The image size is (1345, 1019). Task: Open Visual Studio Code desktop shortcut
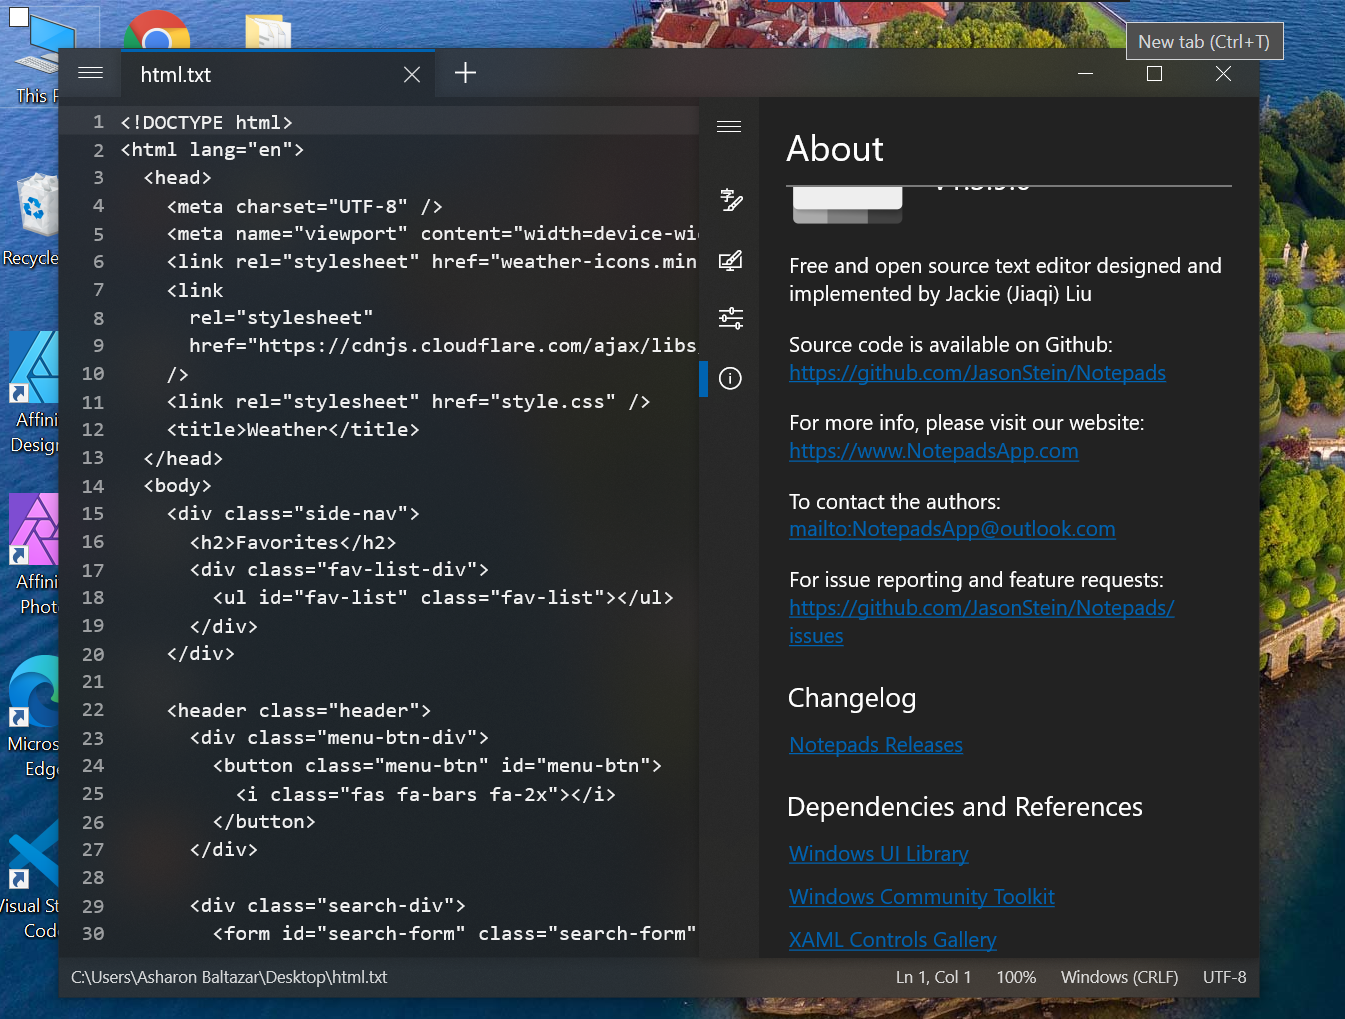coord(32,880)
